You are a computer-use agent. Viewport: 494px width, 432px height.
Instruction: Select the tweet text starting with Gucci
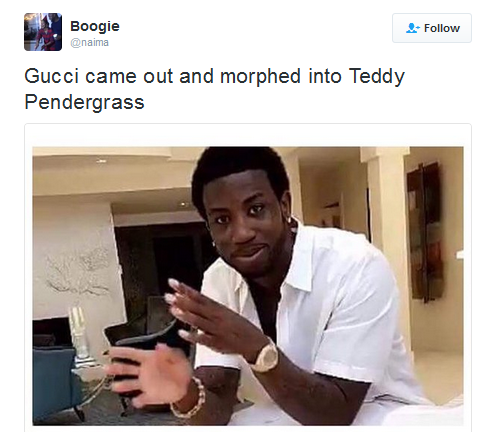(214, 89)
